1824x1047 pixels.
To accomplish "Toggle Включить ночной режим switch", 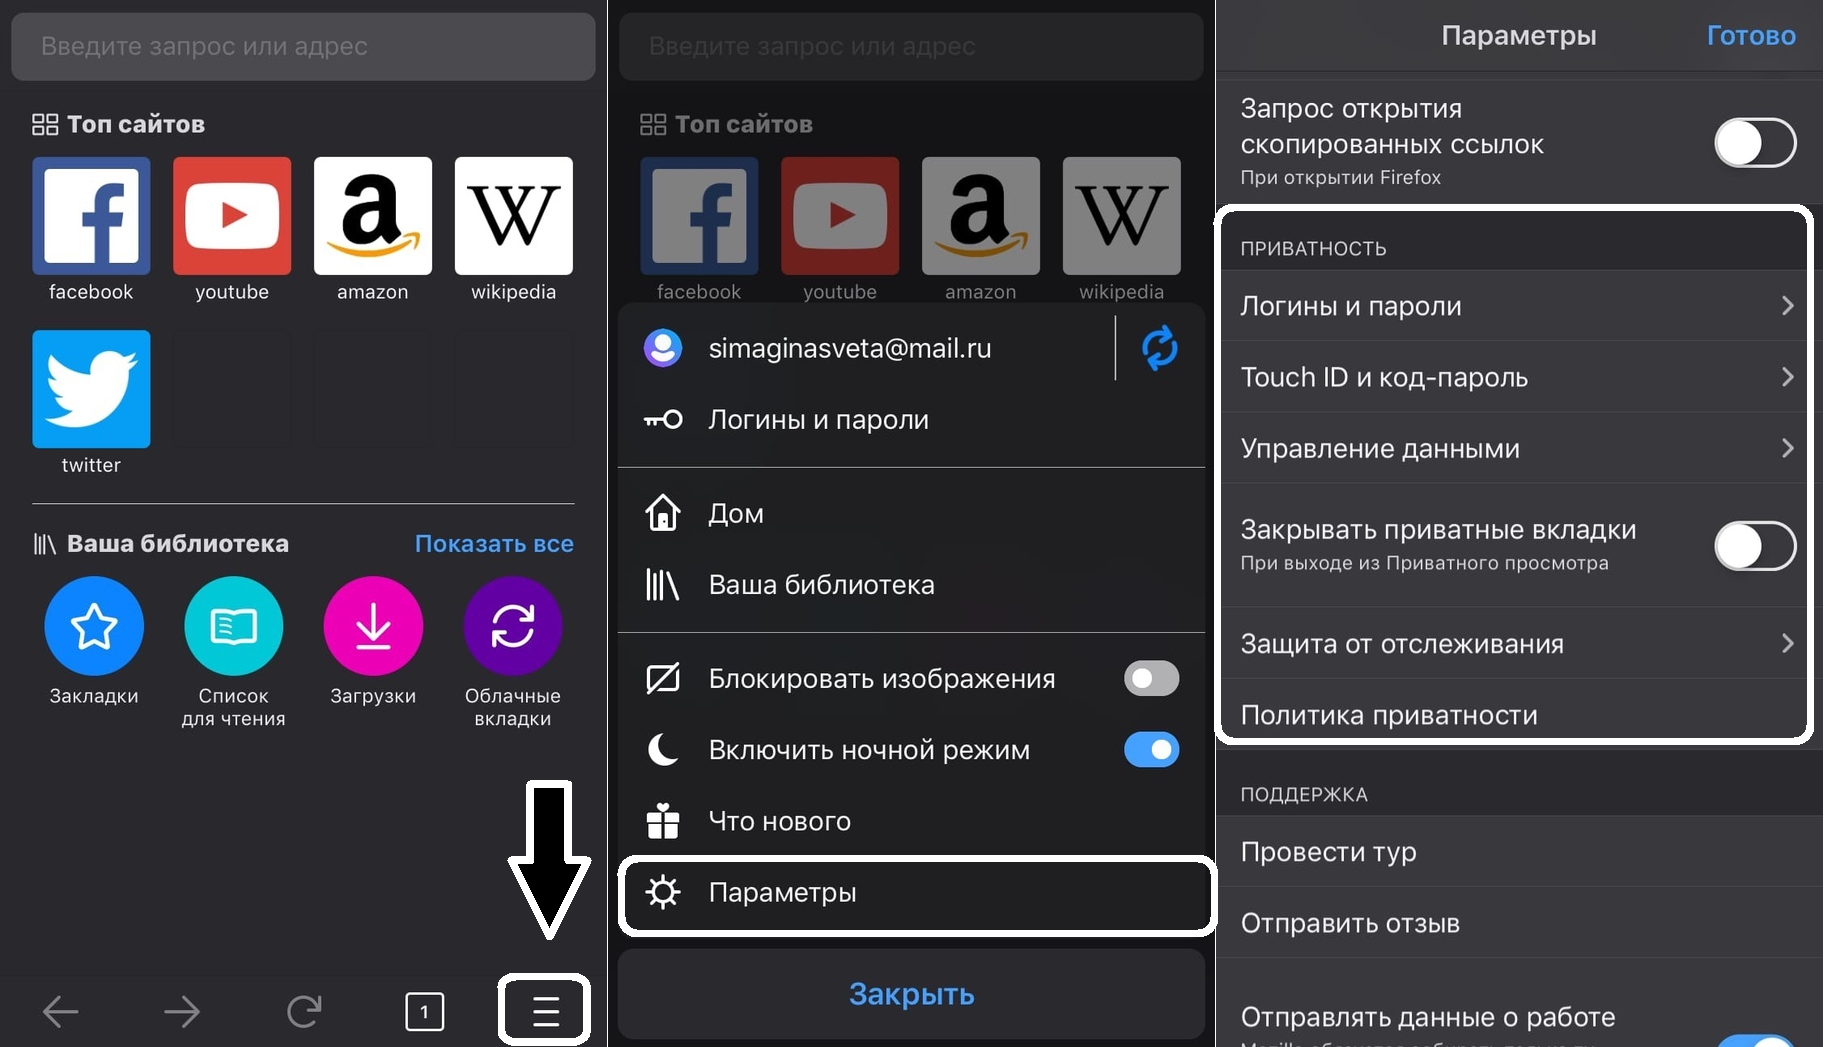I will point(1152,750).
